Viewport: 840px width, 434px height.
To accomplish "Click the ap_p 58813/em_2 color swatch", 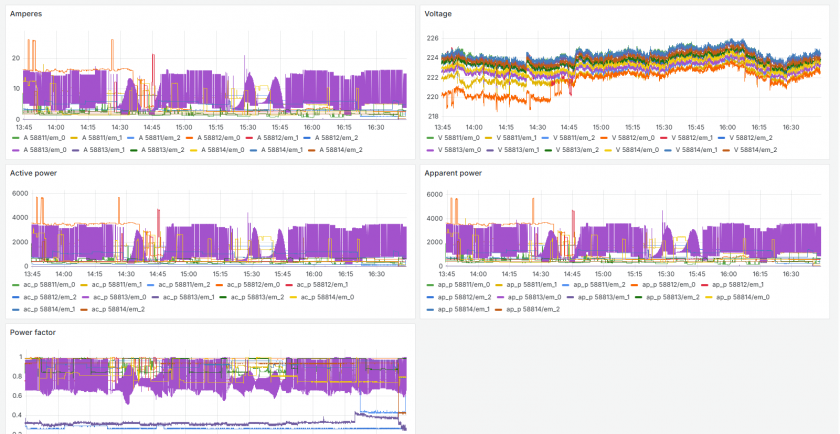I will 639,297.
